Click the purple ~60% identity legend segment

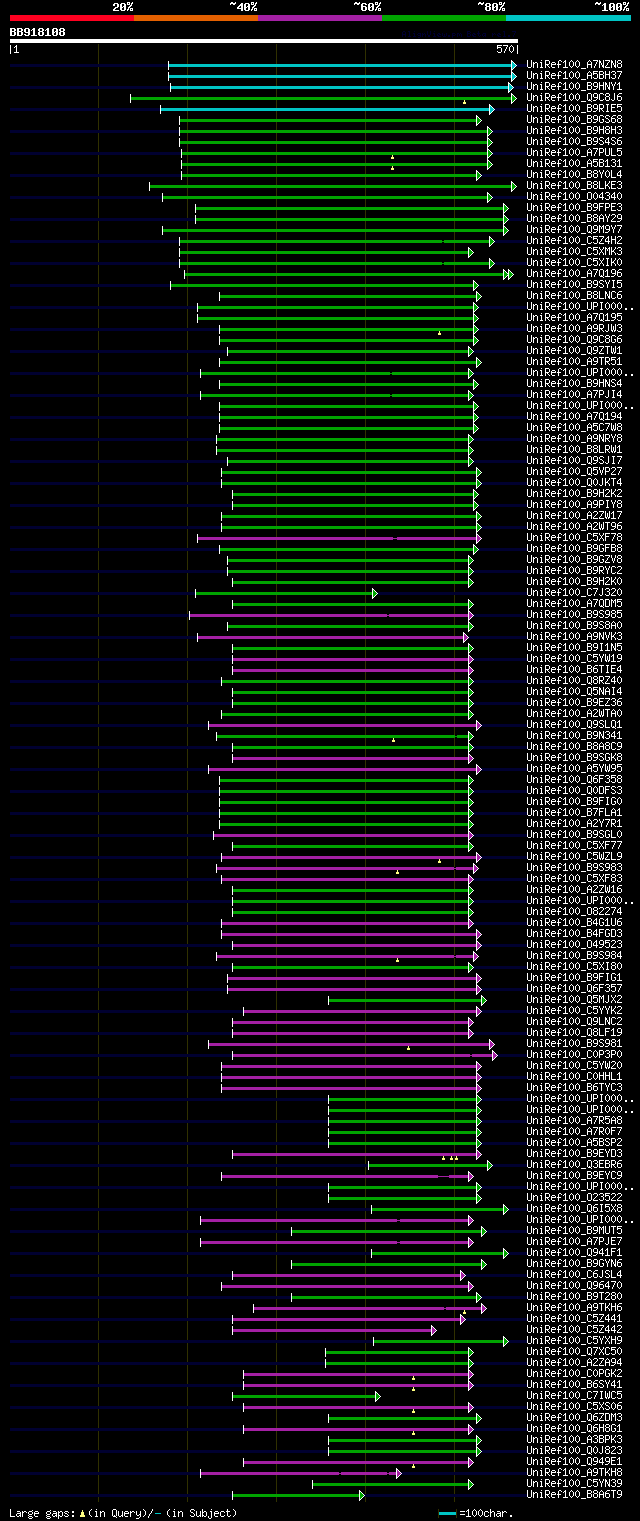point(320,17)
